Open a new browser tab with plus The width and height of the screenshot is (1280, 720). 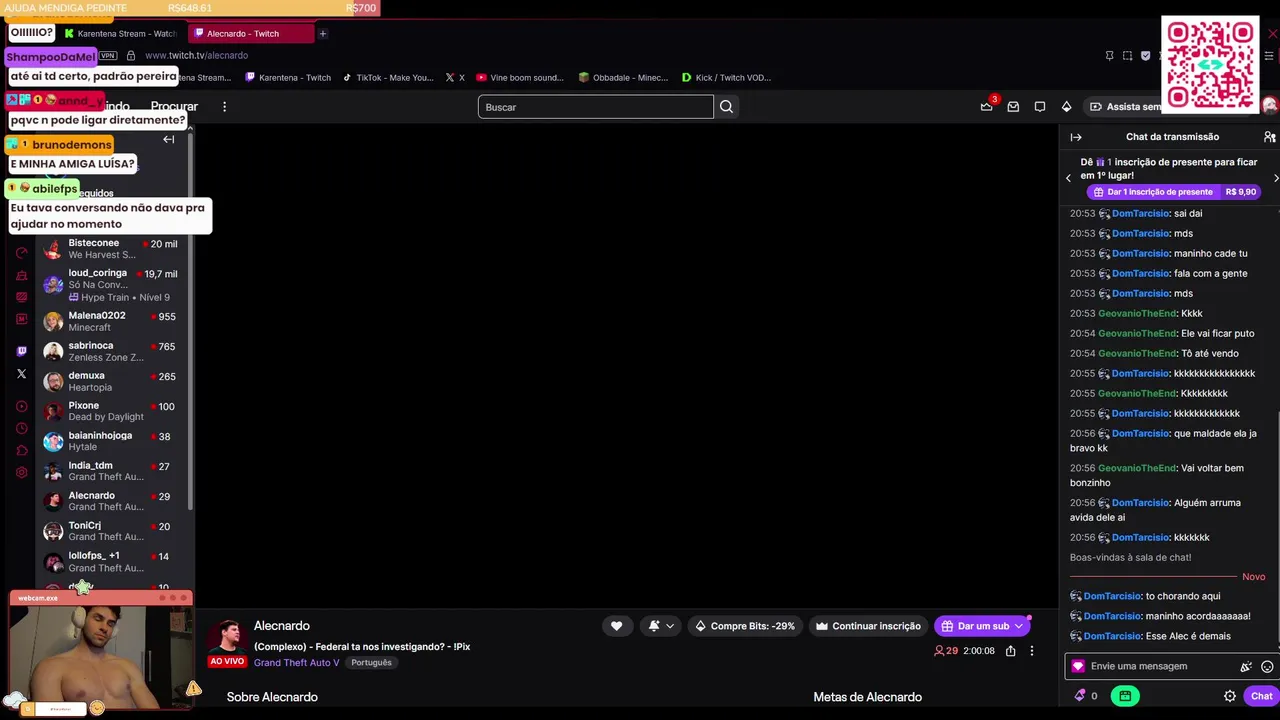tap(322, 34)
